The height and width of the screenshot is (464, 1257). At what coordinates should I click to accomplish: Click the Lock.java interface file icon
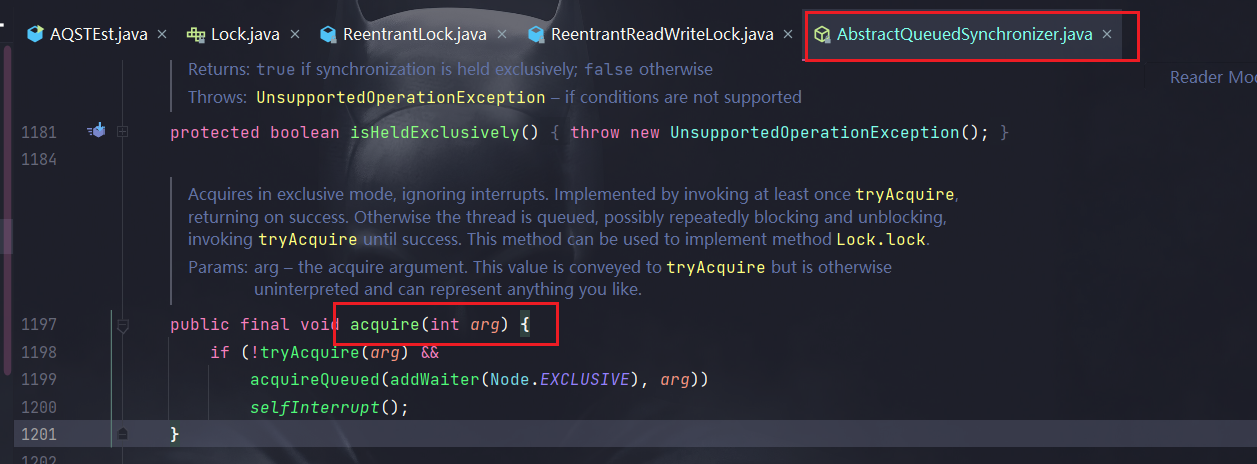[x=195, y=34]
